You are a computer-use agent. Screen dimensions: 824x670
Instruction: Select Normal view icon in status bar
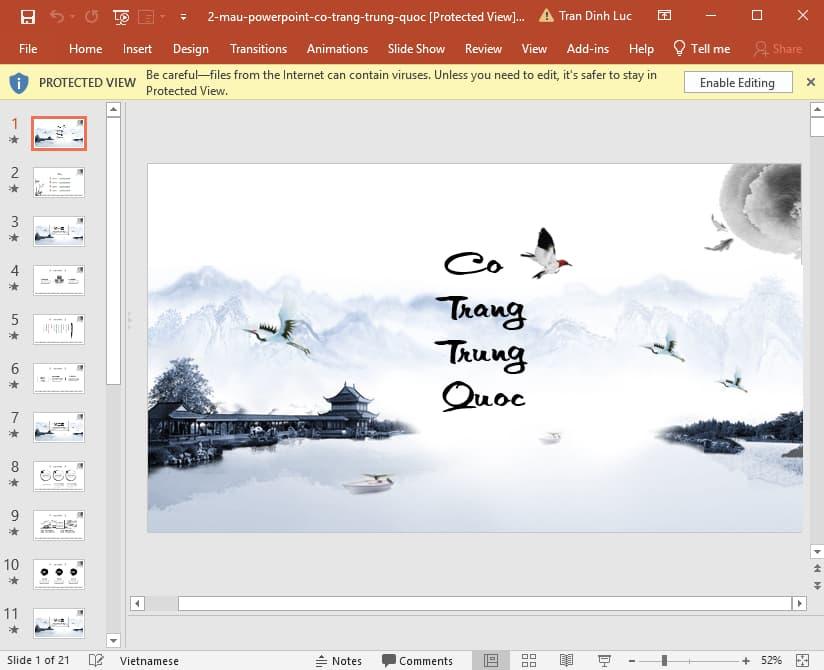(490, 660)
